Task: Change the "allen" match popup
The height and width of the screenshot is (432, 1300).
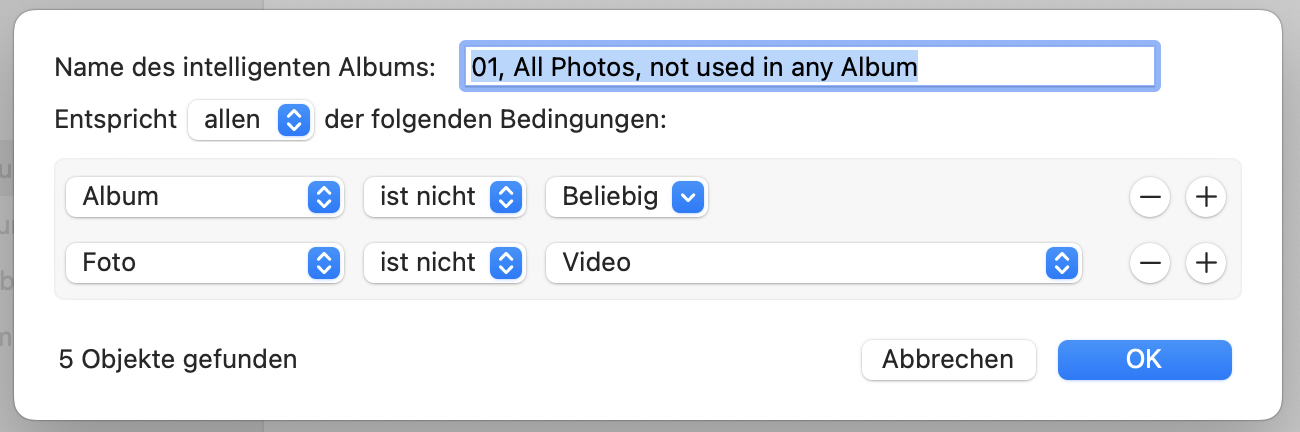Action: pyautogui.click(x=251, y=120)
